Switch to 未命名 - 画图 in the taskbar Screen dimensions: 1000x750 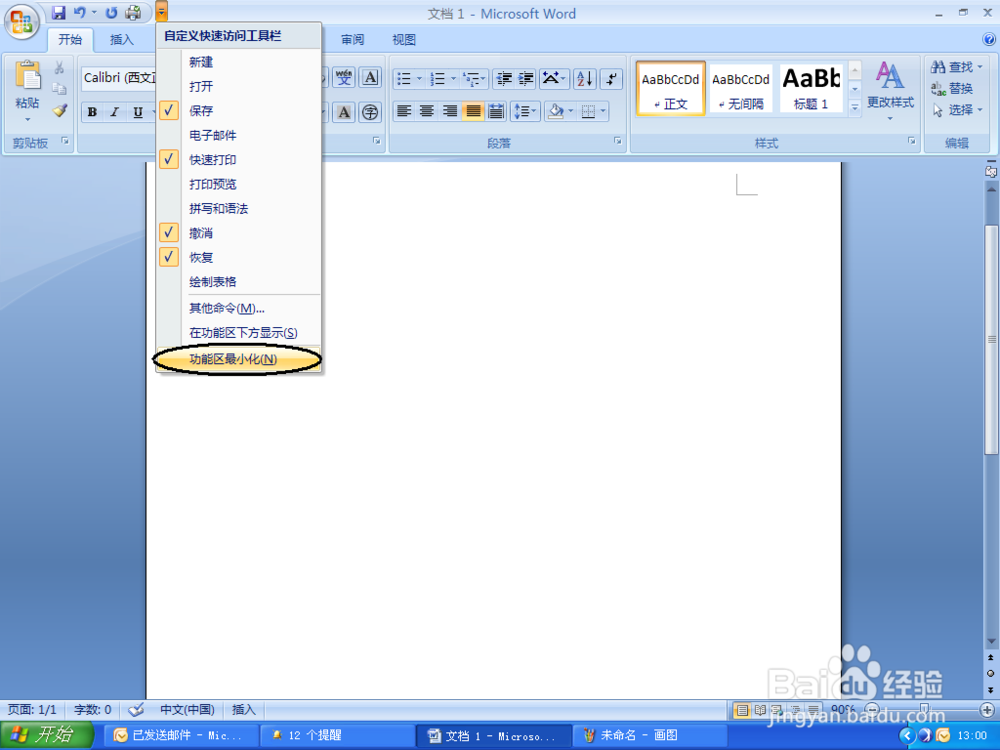pyautogui.click(x=650, y=734)
